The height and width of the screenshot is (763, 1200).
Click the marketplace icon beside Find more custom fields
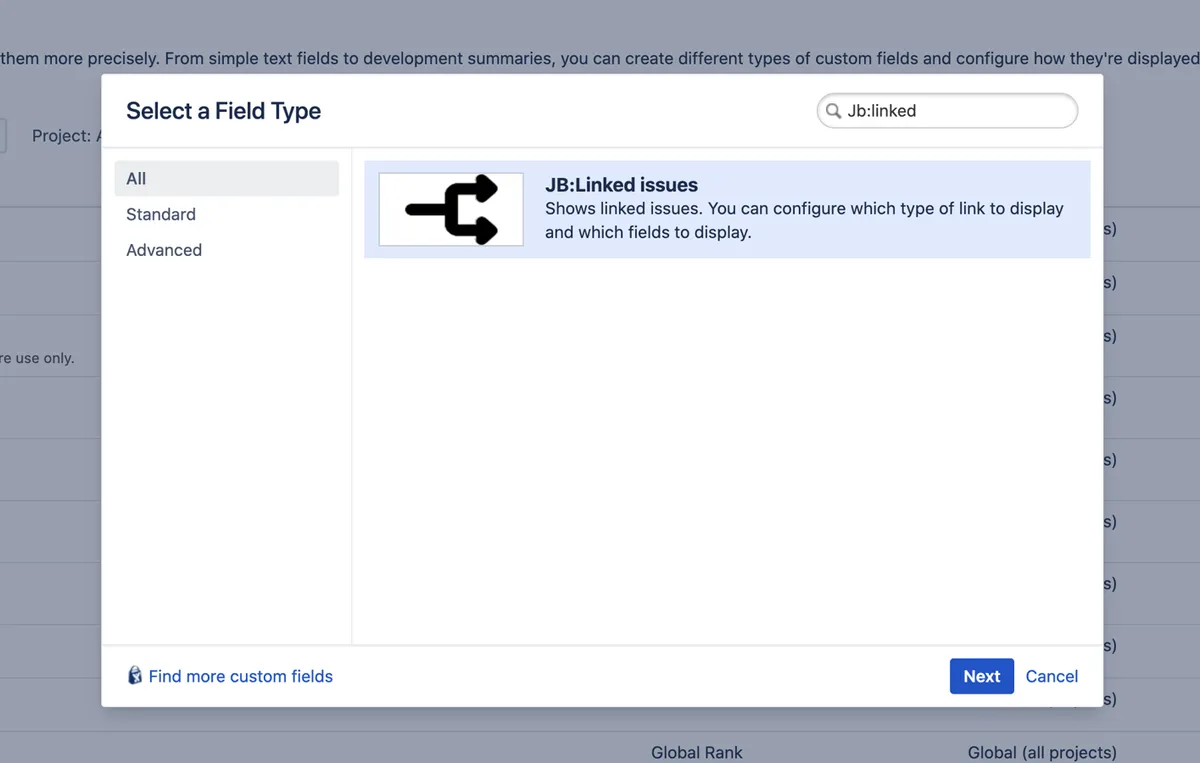[135, 676]
